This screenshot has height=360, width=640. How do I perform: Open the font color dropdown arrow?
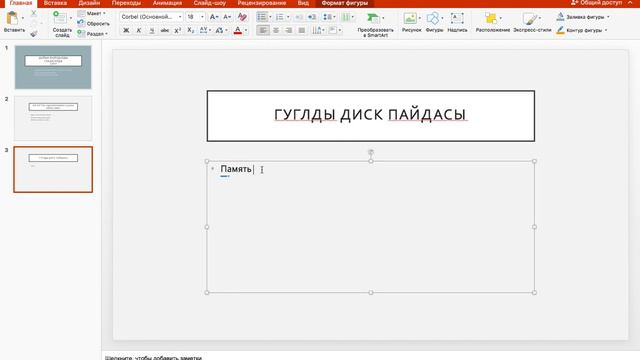click(246, 31)
